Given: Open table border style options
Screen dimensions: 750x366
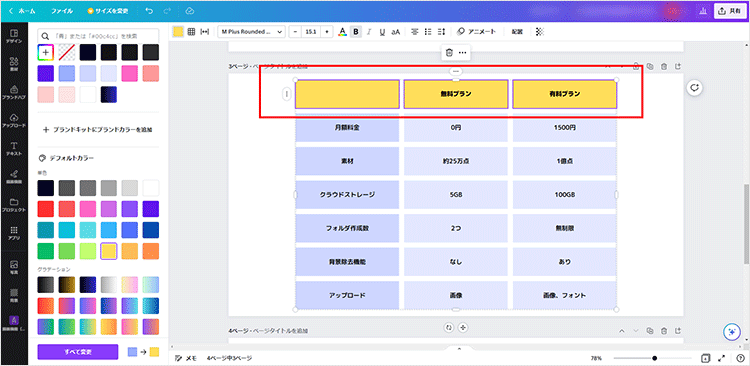Looking at the screenshot, I should pos(191,32).
